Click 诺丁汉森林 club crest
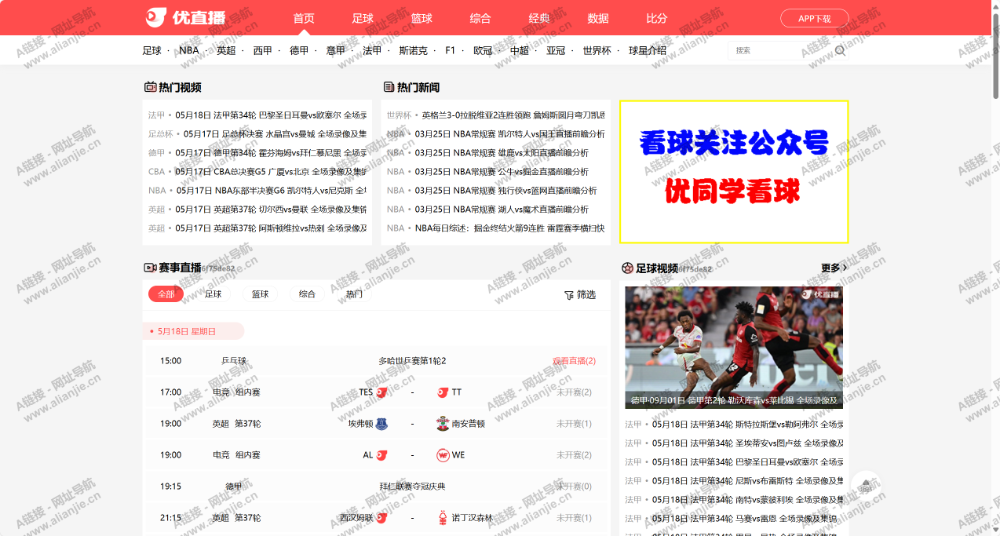The width and height of the screenshot is (1000, 536). click(443, 517)
